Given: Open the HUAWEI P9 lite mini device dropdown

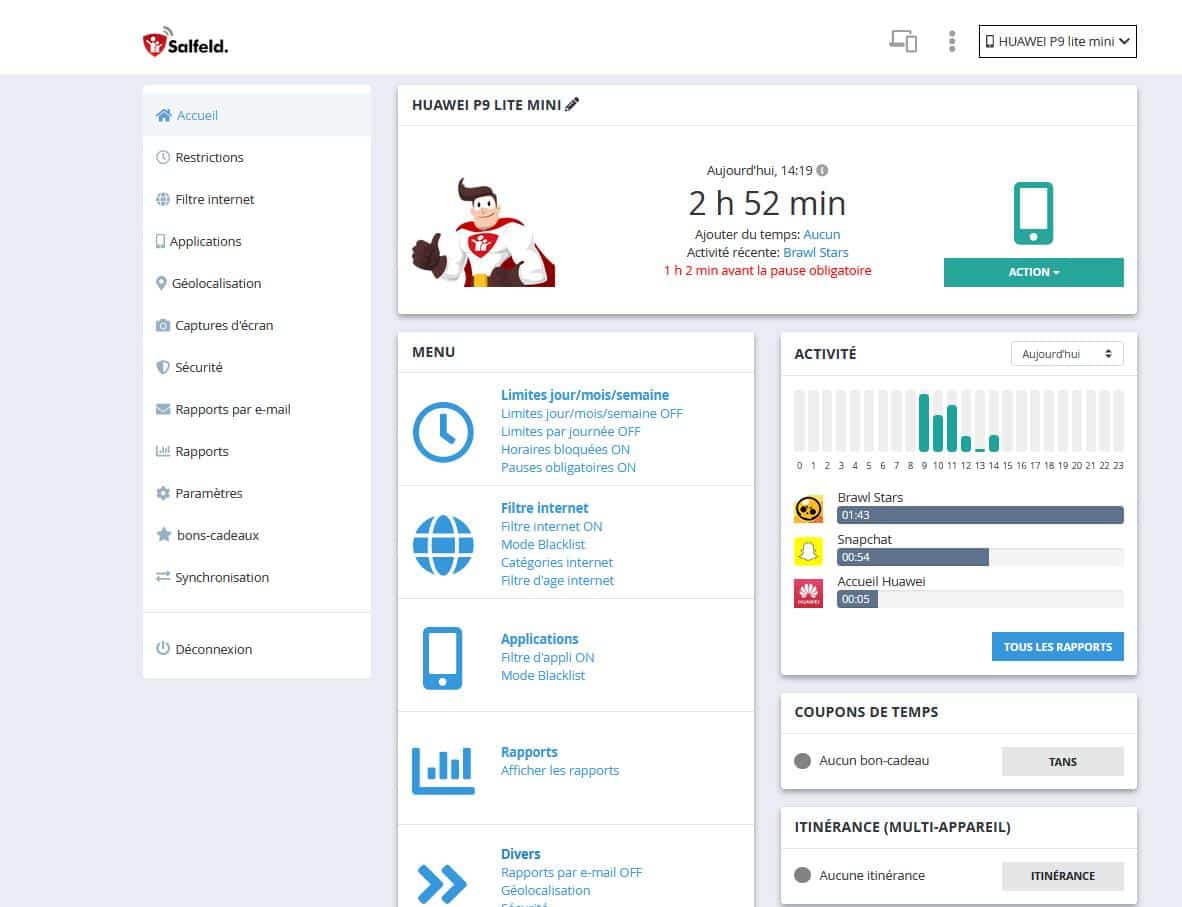Looking at the screenshot, I should (x=1057, y=41).
